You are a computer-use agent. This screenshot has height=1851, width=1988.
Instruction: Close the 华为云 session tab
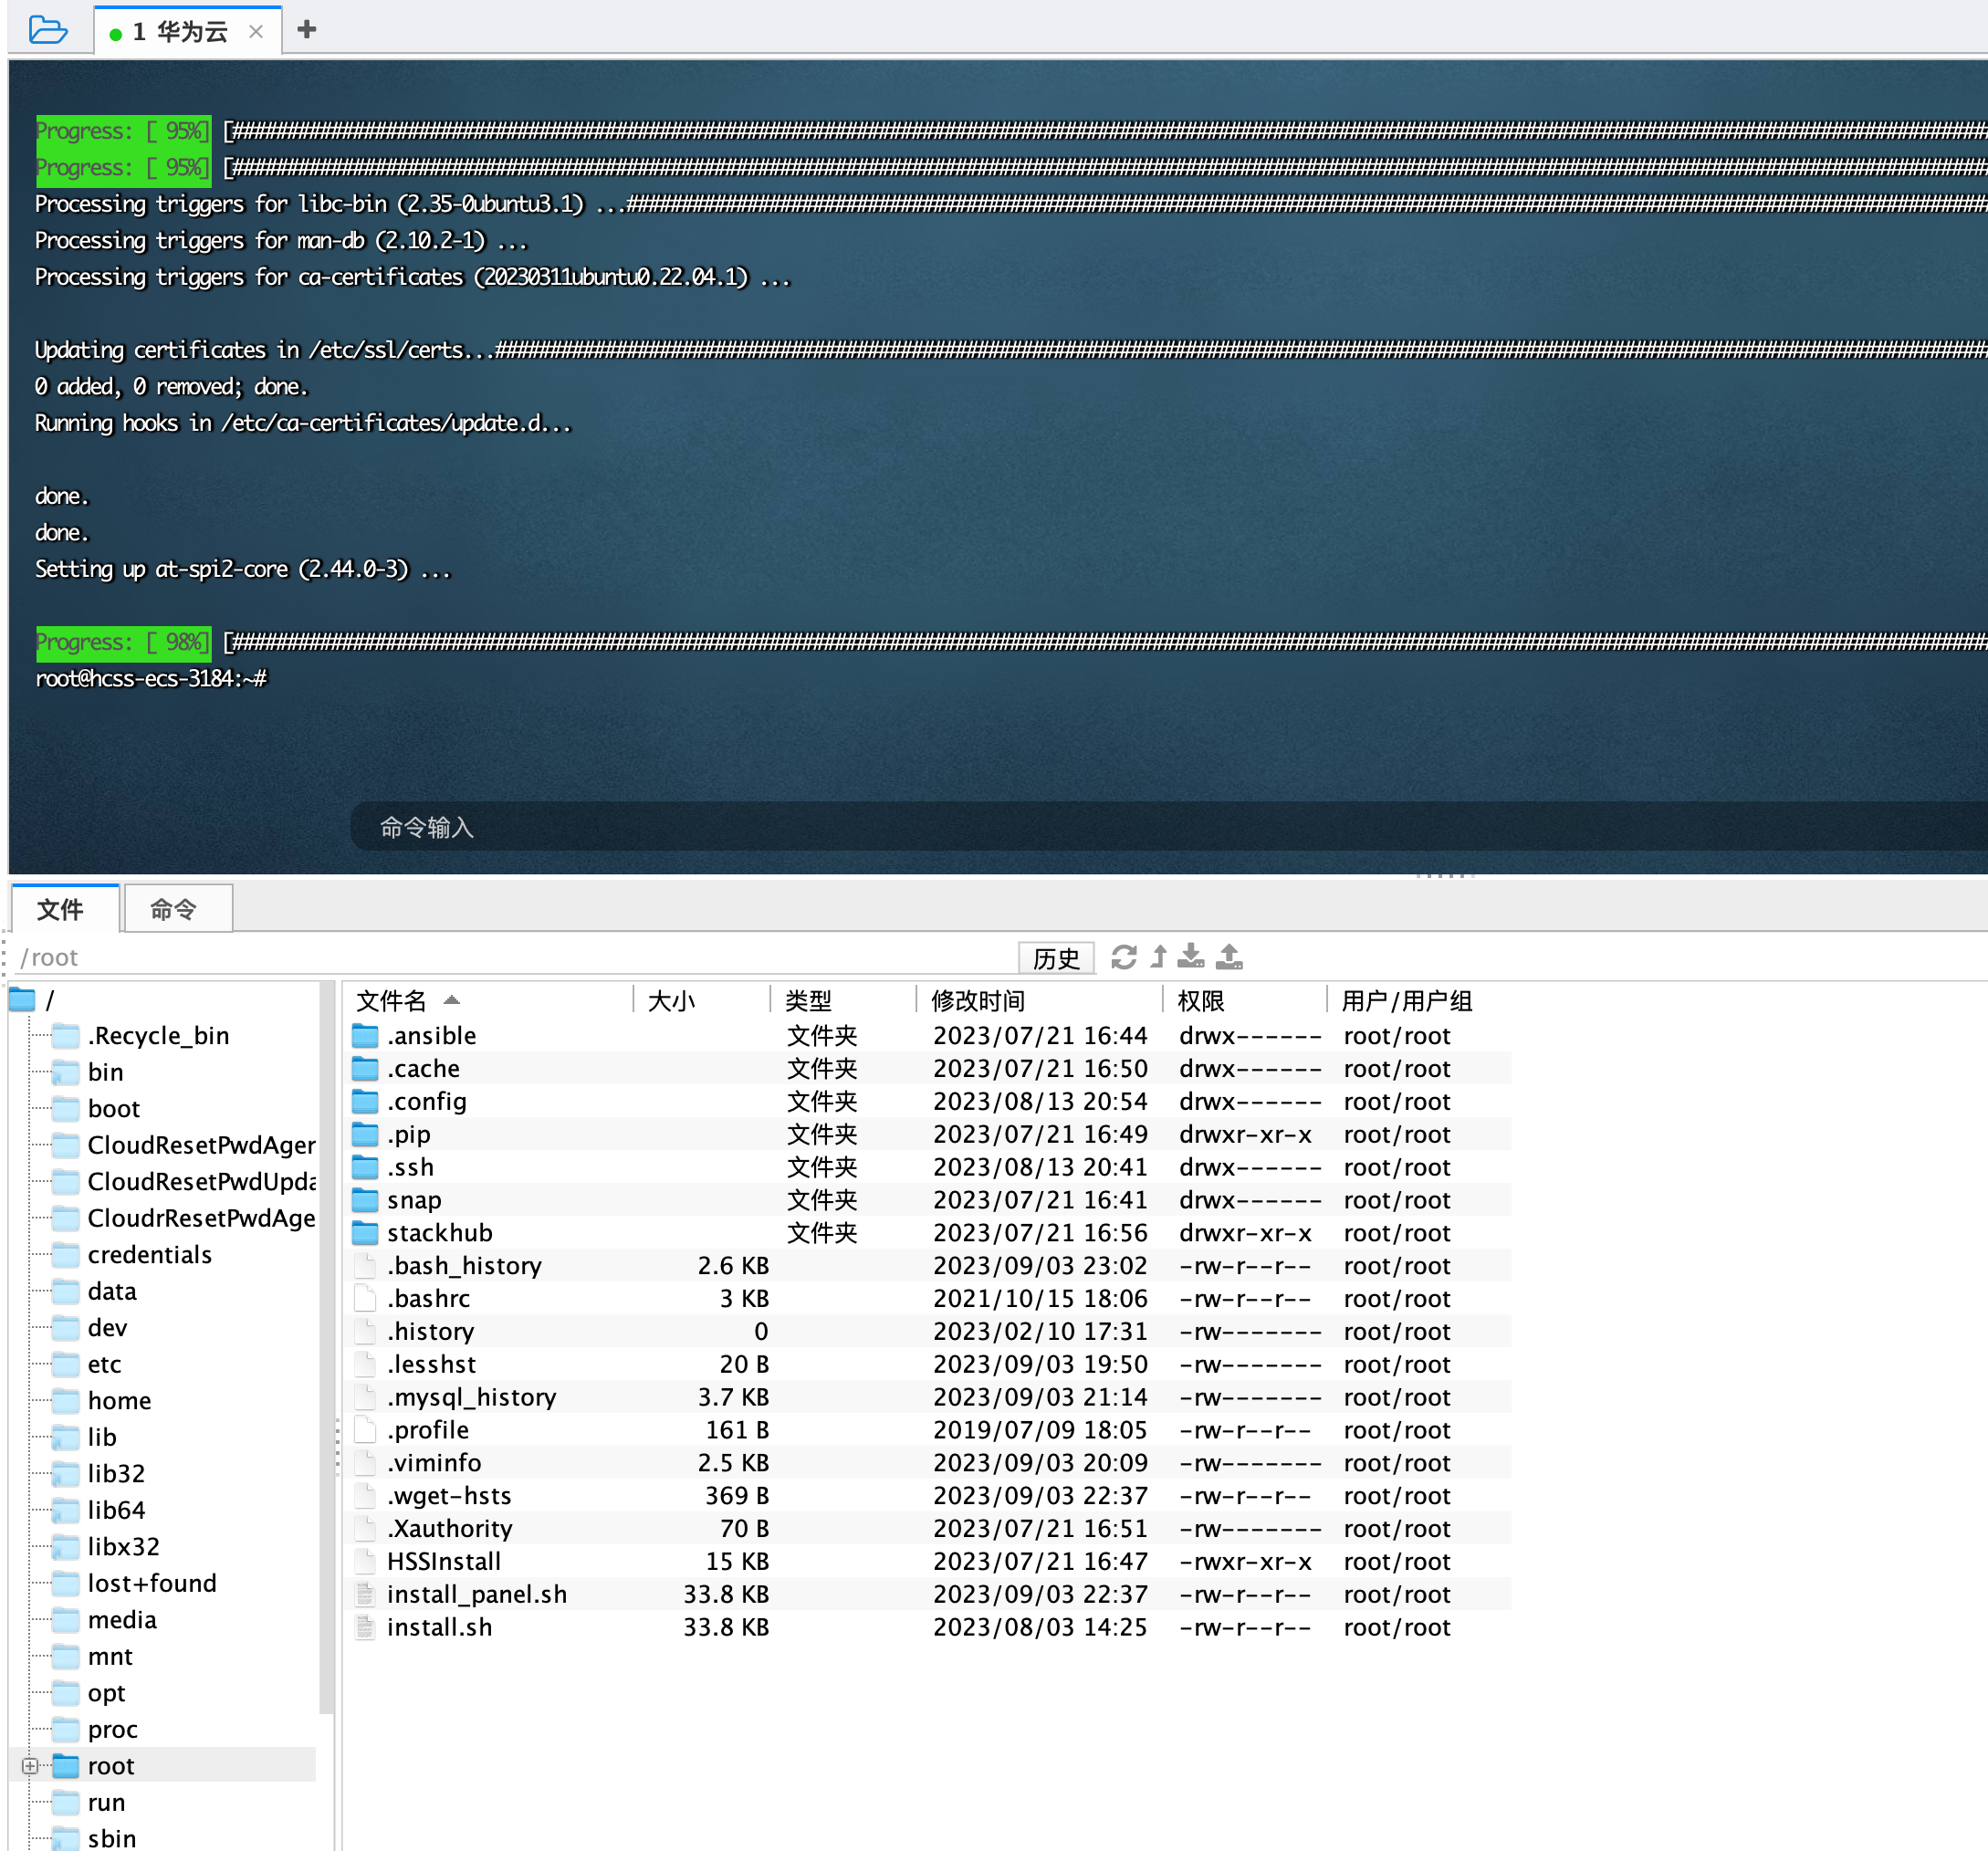click(x=256, y=32)
